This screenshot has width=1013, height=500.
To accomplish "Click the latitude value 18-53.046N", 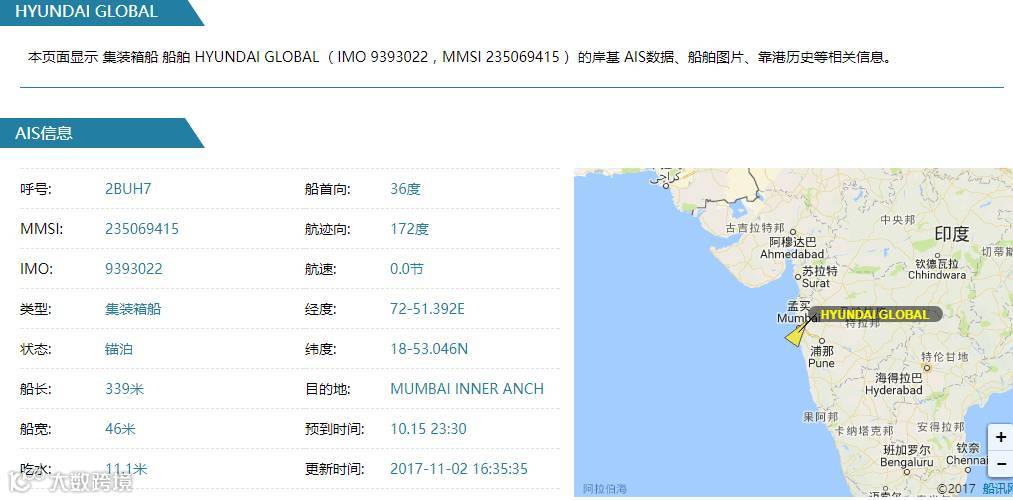I will (429, 349).
